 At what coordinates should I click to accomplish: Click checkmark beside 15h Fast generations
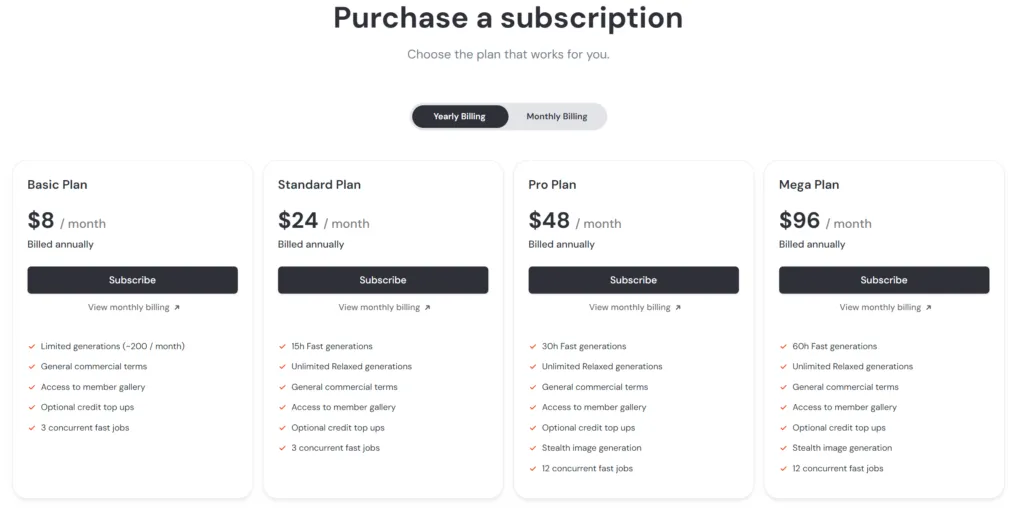[282, 347]
